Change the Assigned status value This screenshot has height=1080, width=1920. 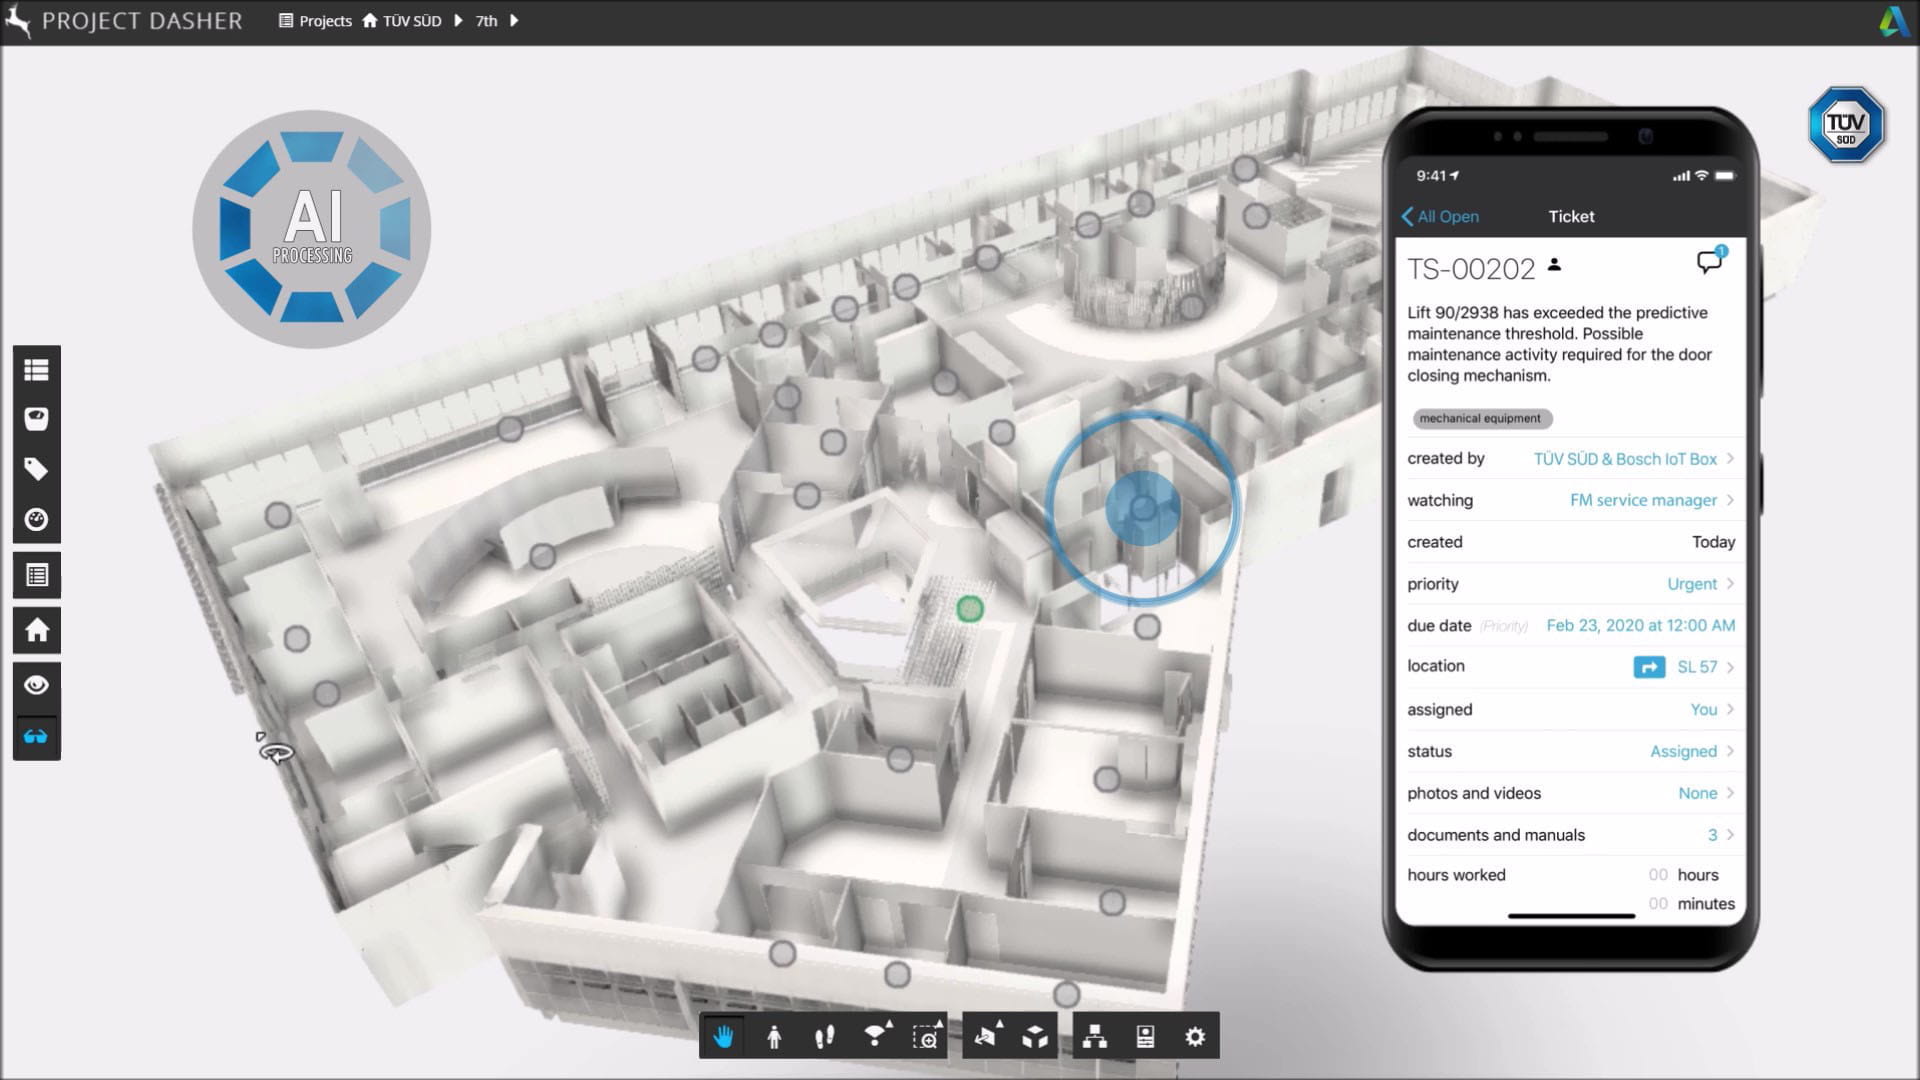click(x=1683, y=751)
